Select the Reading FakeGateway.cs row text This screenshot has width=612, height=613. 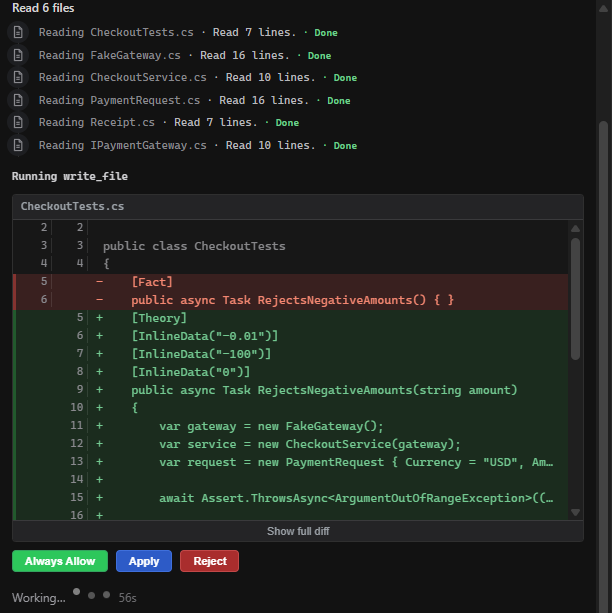coord(185,56)
